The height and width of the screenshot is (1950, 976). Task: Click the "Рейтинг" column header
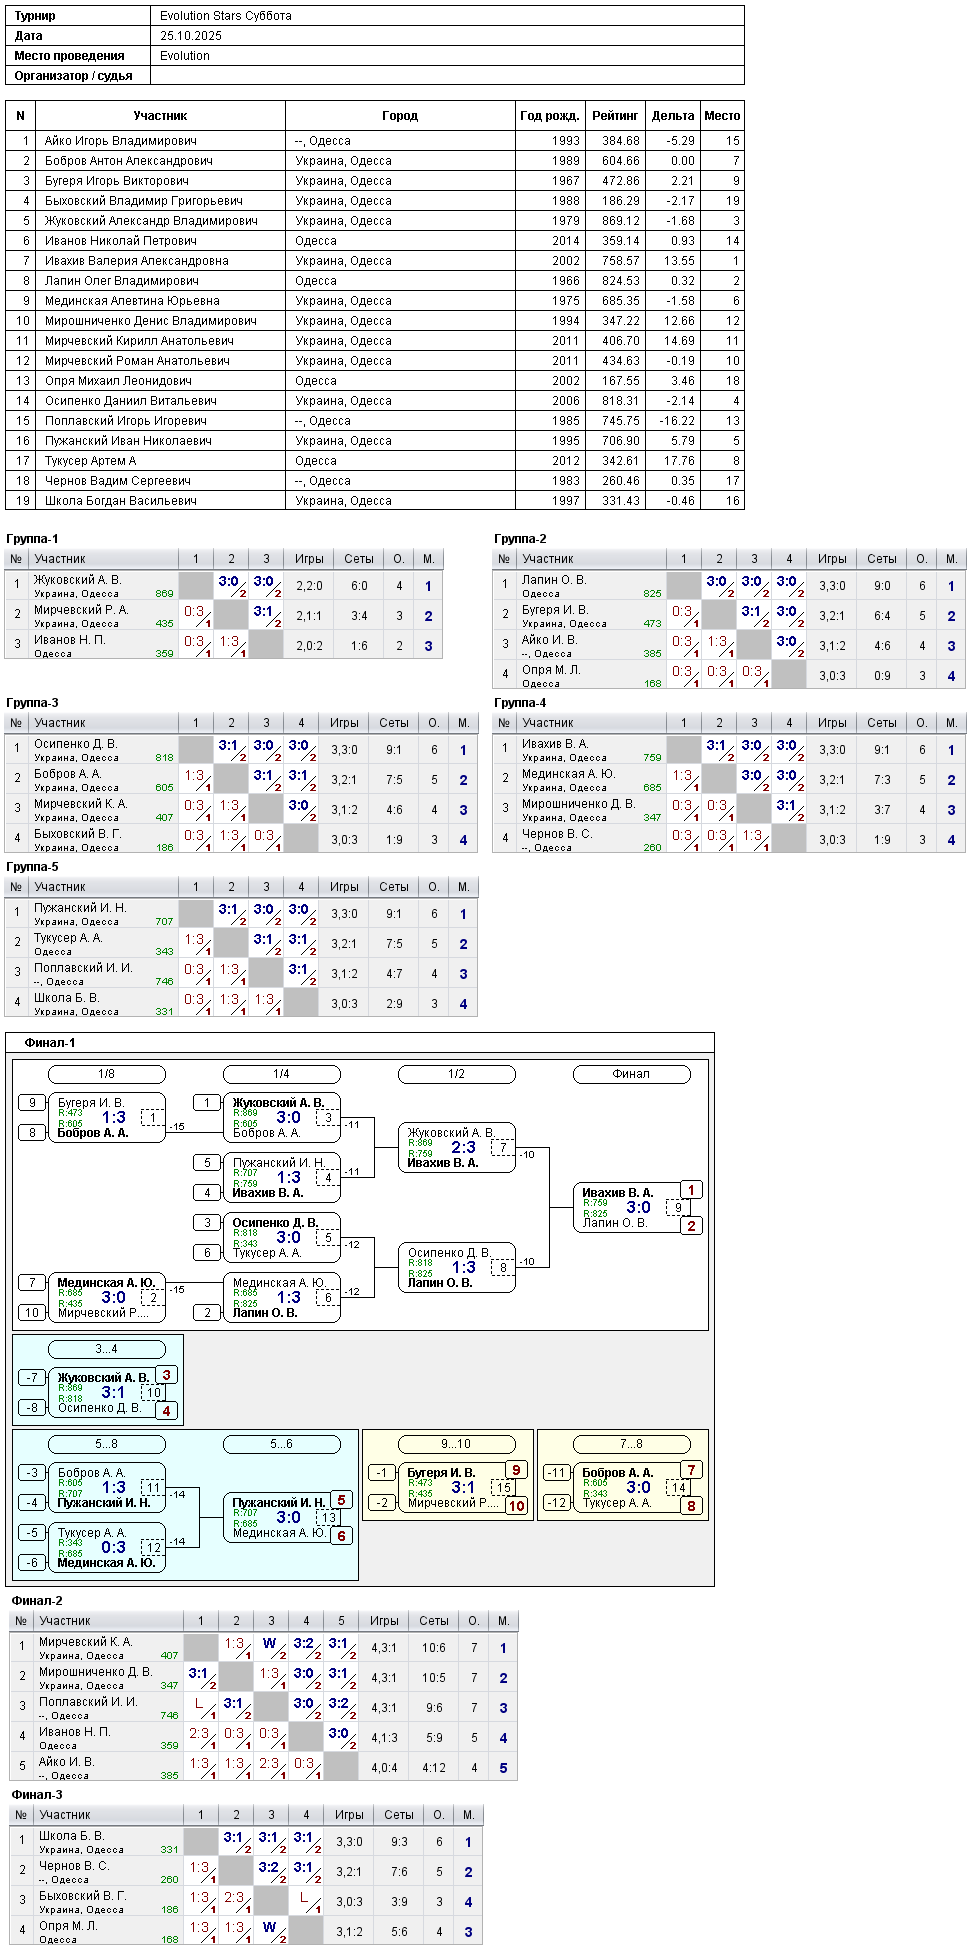[615, 116]
